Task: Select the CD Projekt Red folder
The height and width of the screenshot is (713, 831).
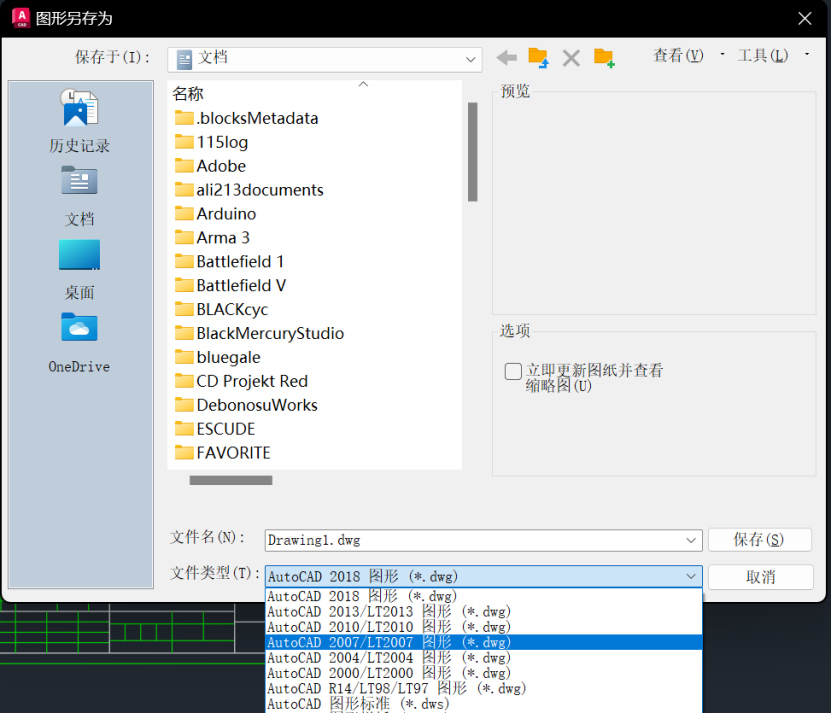Action: tap(241, 381)
